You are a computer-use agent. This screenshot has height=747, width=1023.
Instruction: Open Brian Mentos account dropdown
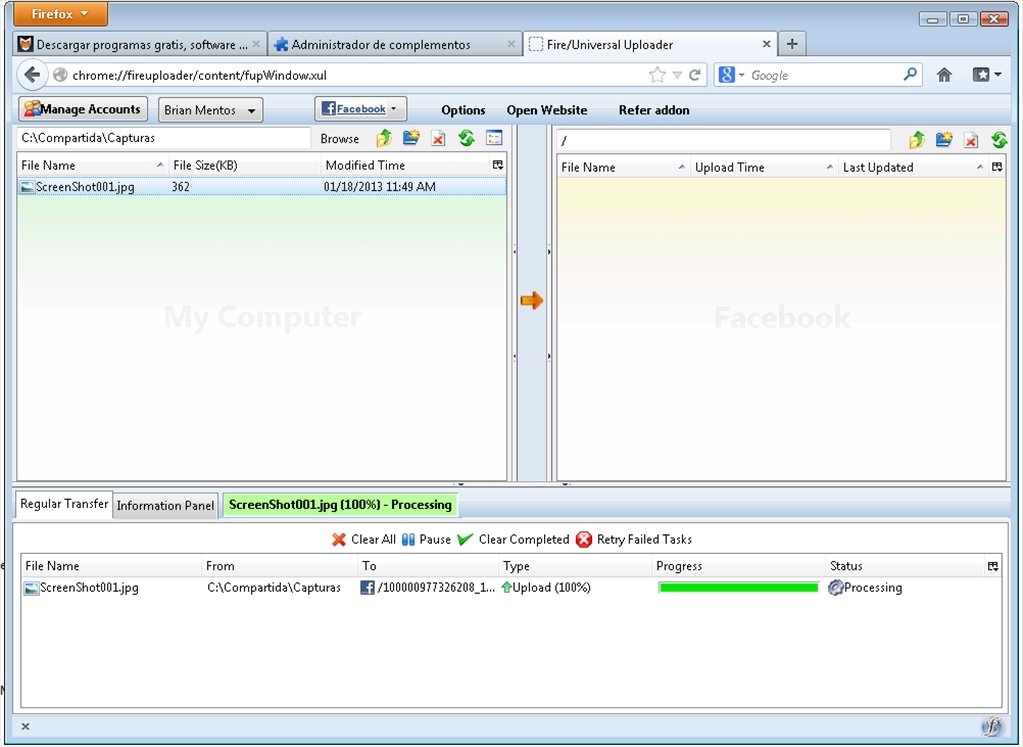(x=211, y=110)
